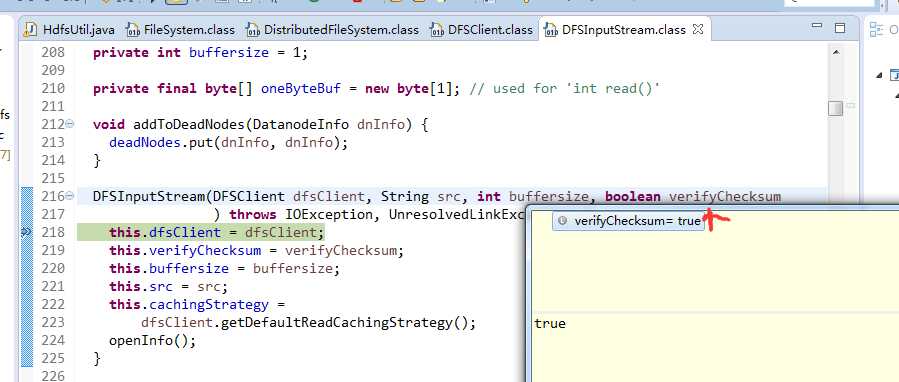Click line number 208
899x382 pixels.
53,53
